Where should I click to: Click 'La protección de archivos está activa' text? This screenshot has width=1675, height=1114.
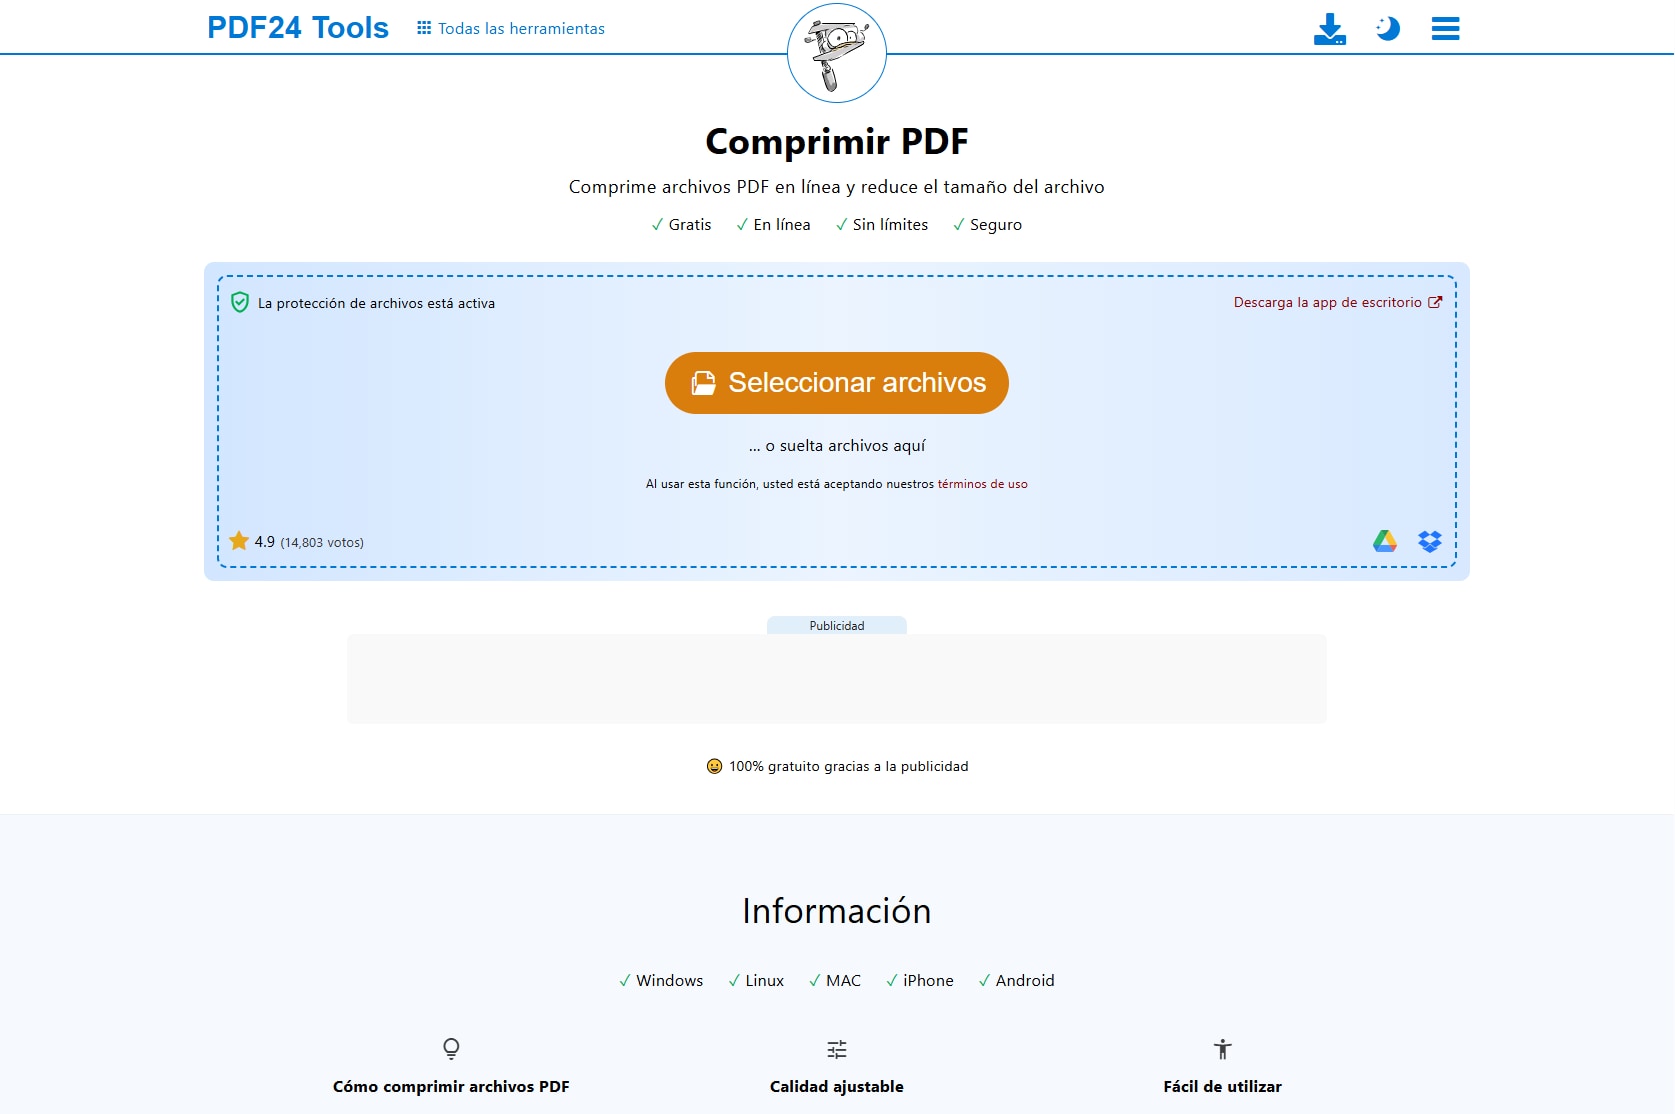(376, 303)
